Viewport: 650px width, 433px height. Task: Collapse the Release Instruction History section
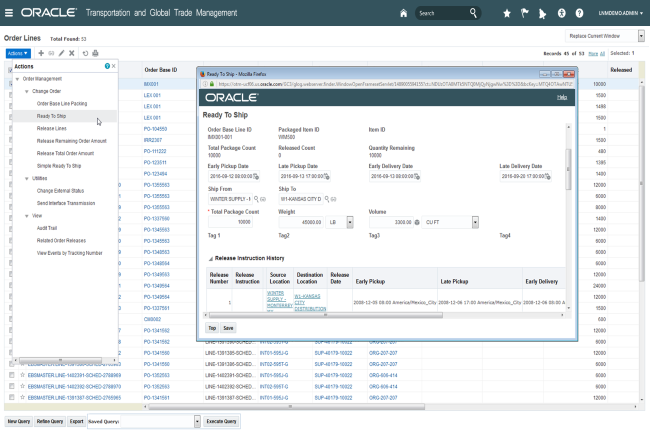point(211,259)
